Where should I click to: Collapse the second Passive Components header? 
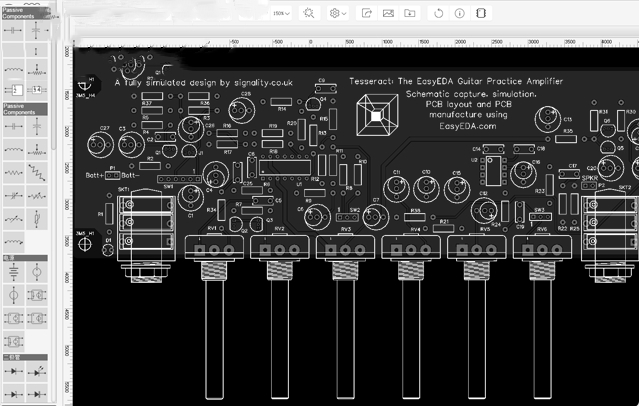pyautogui.click(x=25, y=109)
